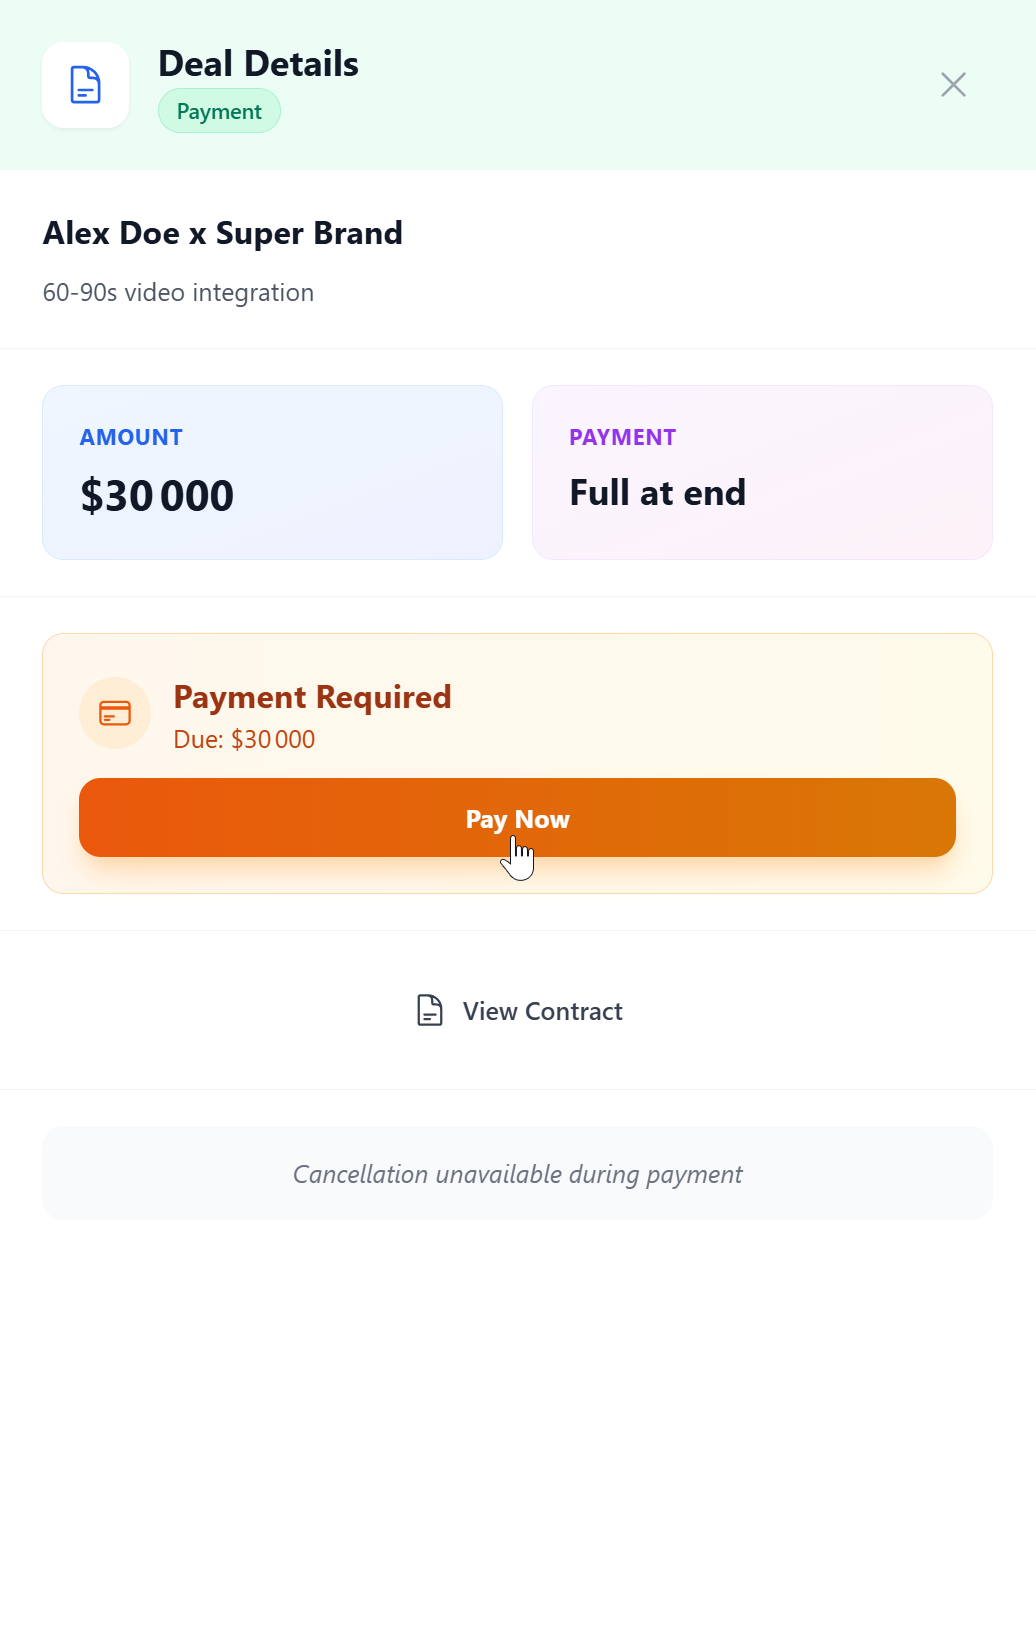Click the Due: $30 000 text
1036x1645 pixels.
244,739
